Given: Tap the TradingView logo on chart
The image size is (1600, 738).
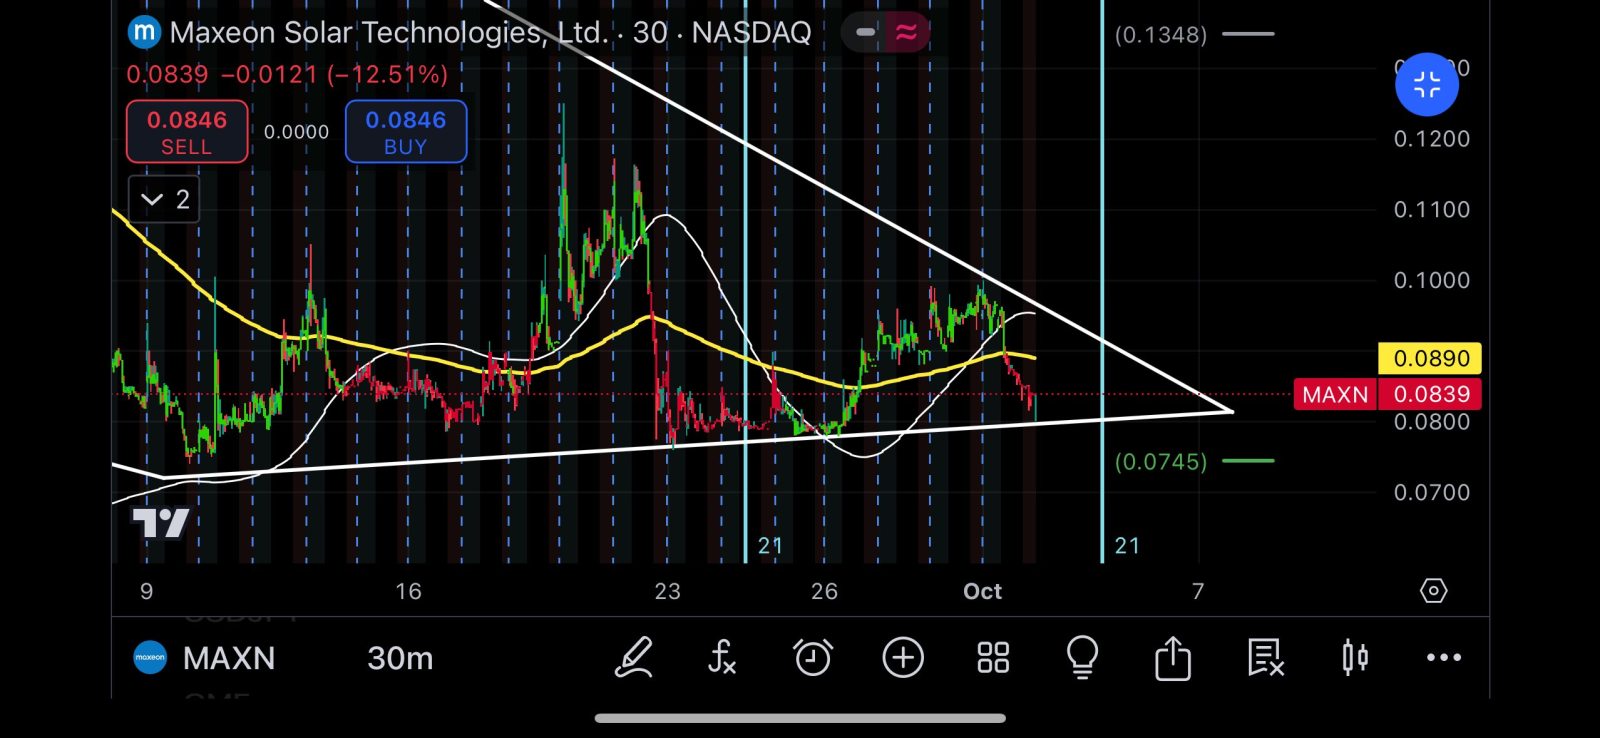Looking at the screenshot, I should tap(161, 523).
